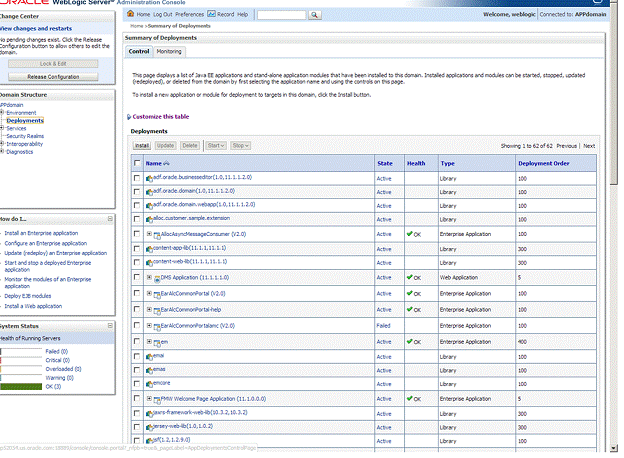Click Customize this table arrow icon

tap(129, 117)
